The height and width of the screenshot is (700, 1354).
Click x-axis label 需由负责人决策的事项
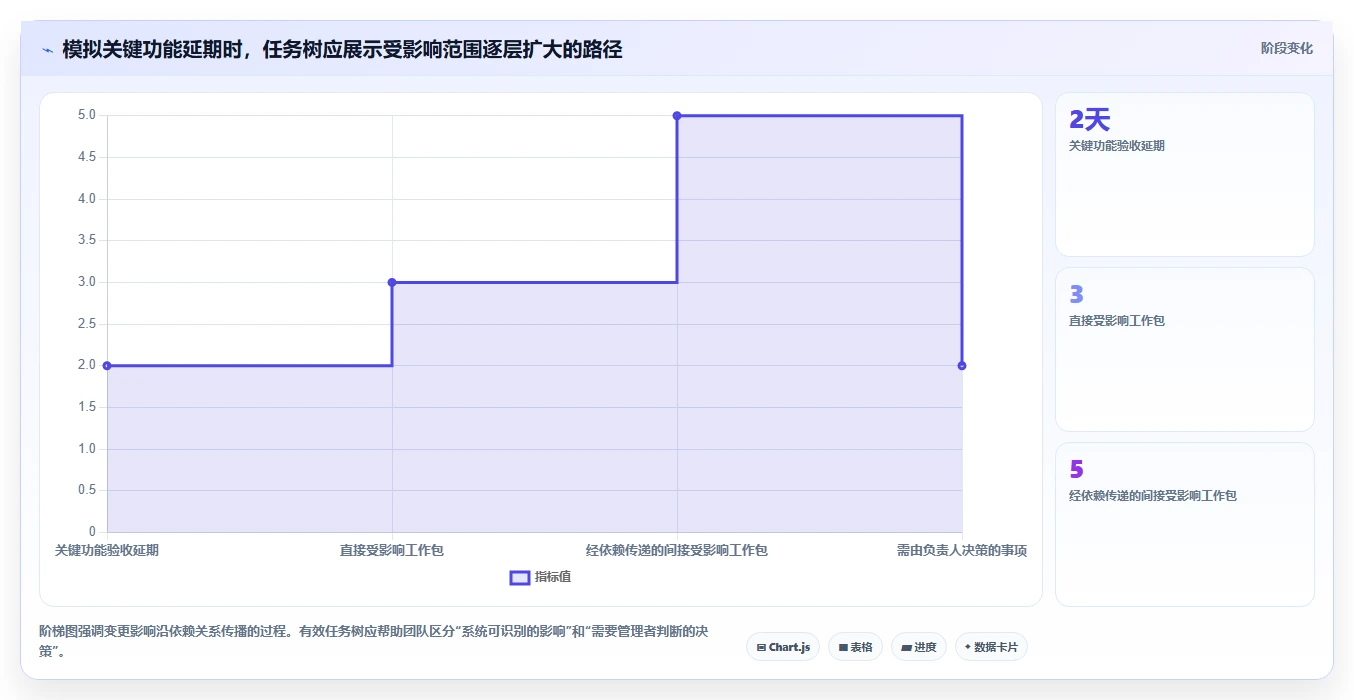tap(962, 550)
